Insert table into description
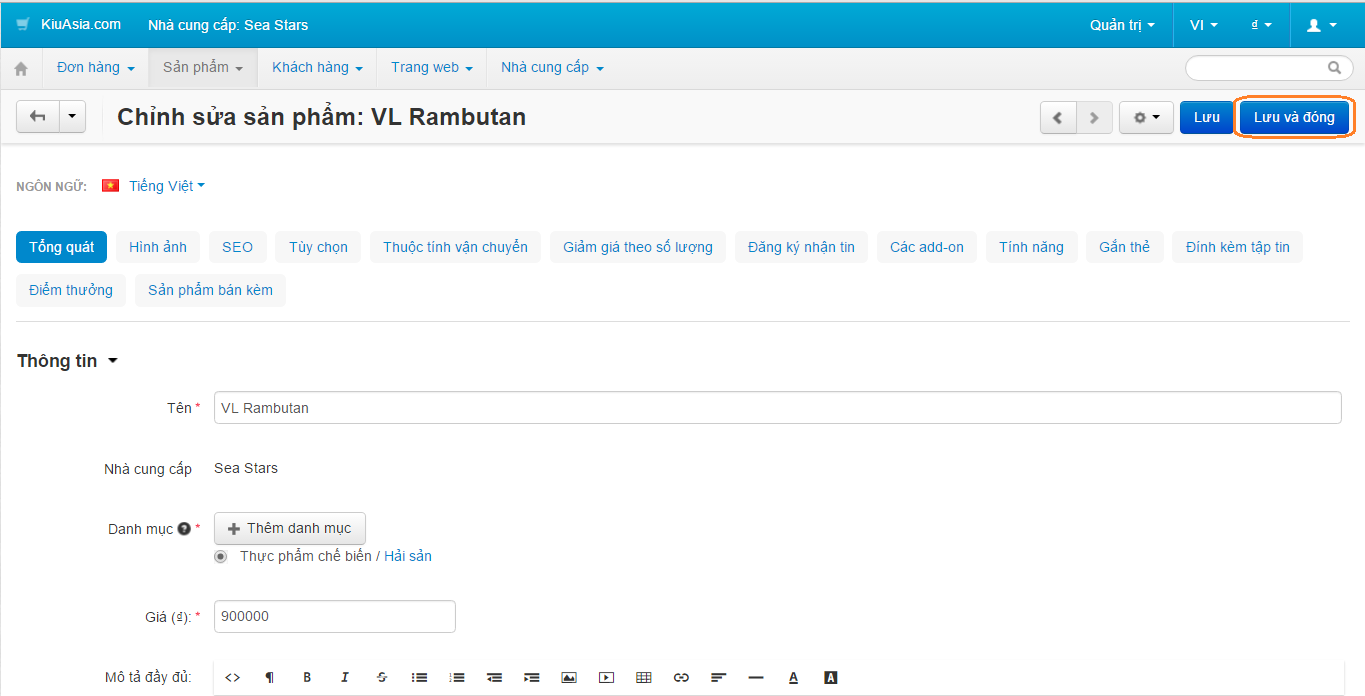Screen dimensions: 1365x696 [644, 677]
